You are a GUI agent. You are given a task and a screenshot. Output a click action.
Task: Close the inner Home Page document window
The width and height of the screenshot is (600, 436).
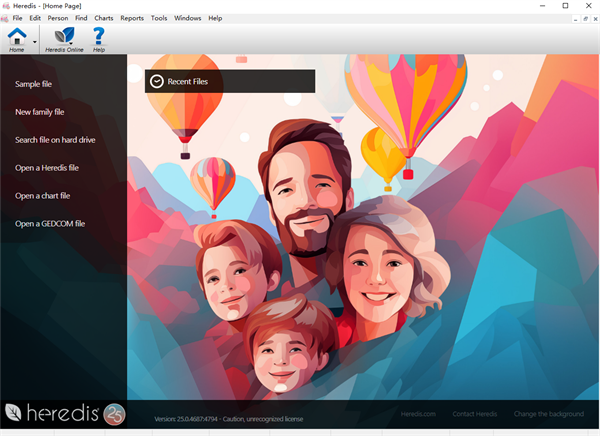[595, 19]
